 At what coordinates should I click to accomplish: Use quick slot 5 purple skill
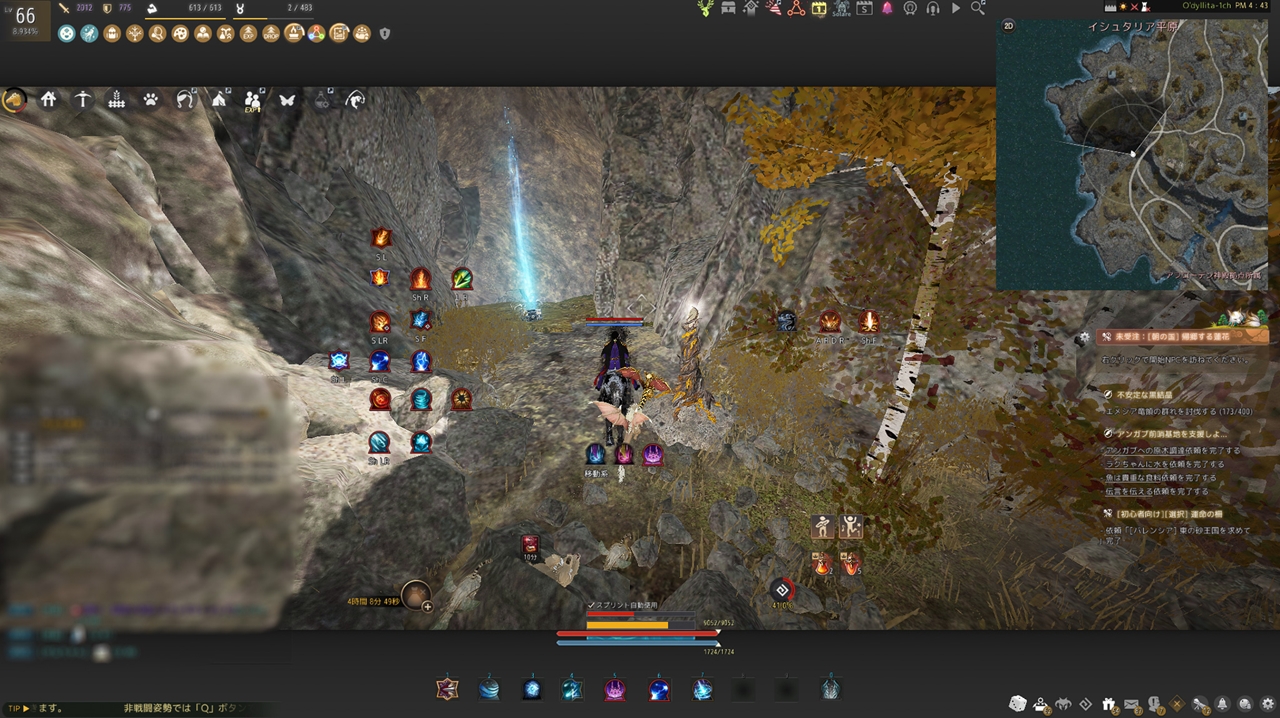615,688
